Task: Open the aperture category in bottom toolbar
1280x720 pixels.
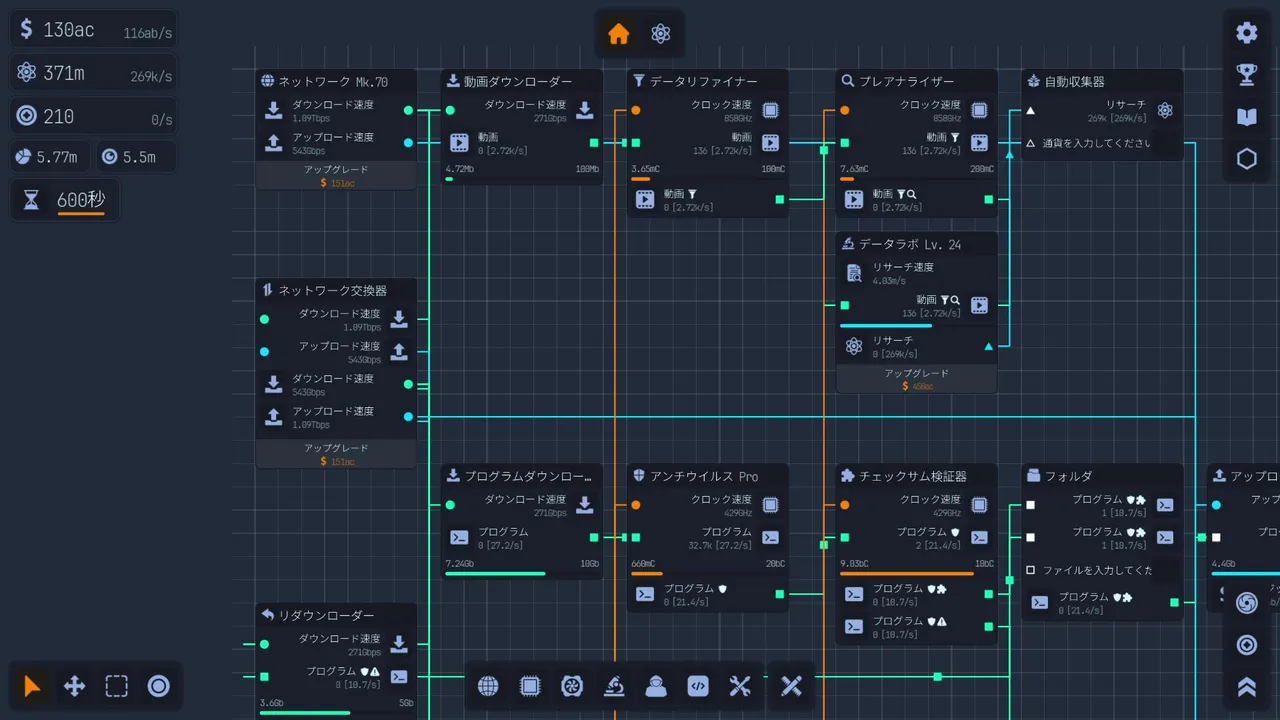Action: [x=572, y=686]
